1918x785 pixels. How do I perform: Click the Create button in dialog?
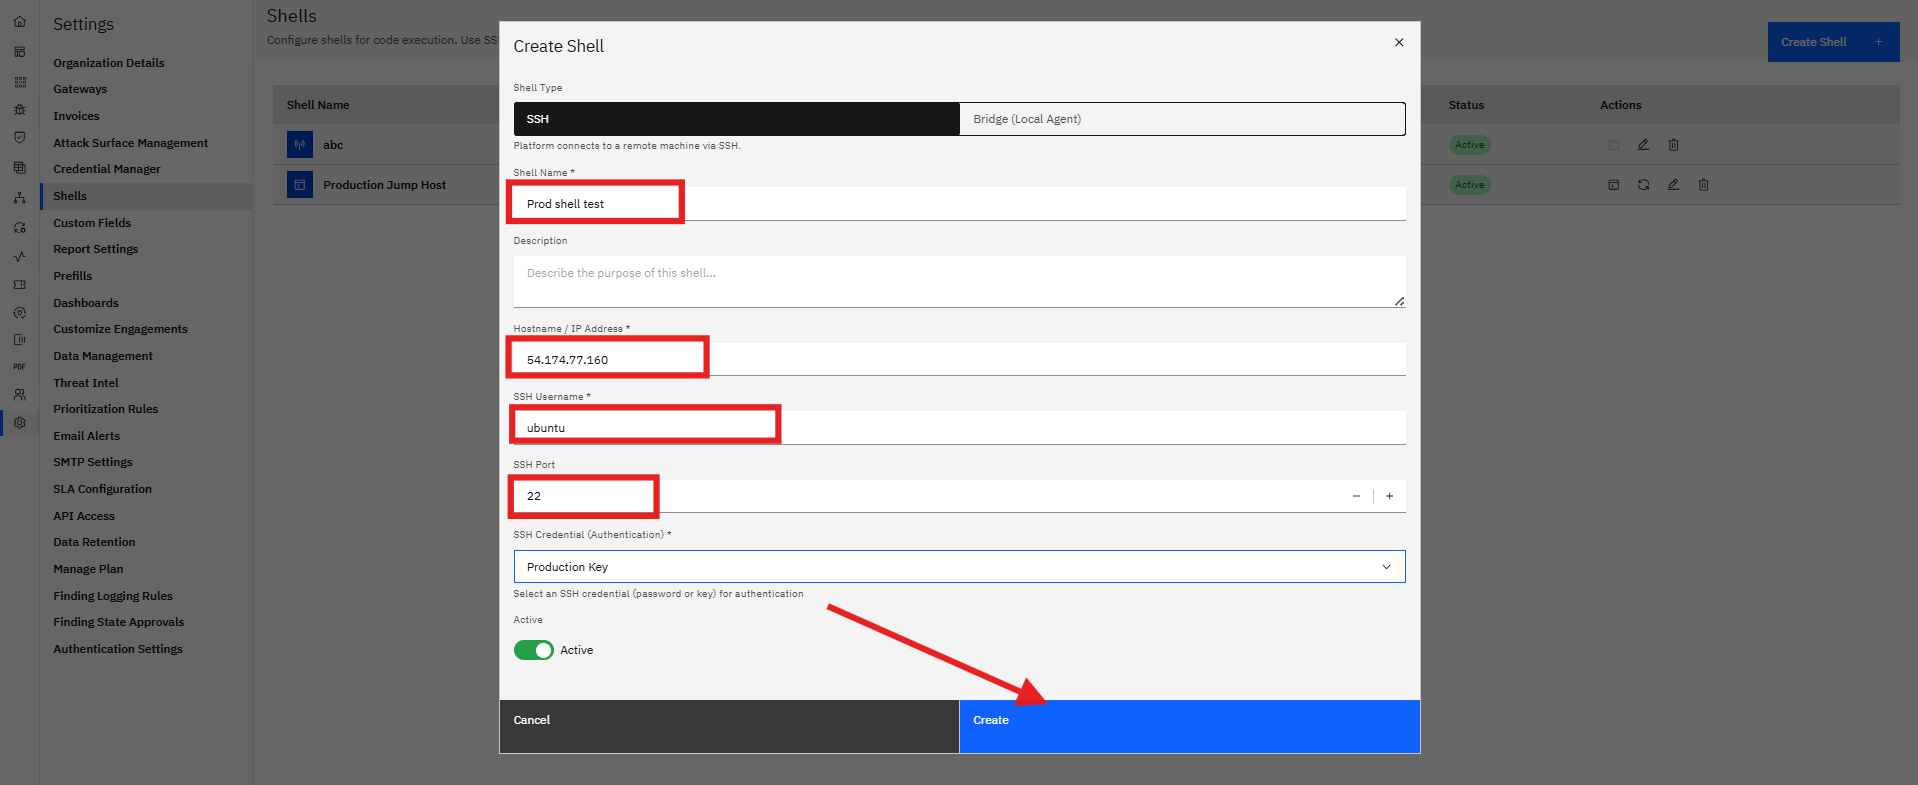(x=1189, y=726)
